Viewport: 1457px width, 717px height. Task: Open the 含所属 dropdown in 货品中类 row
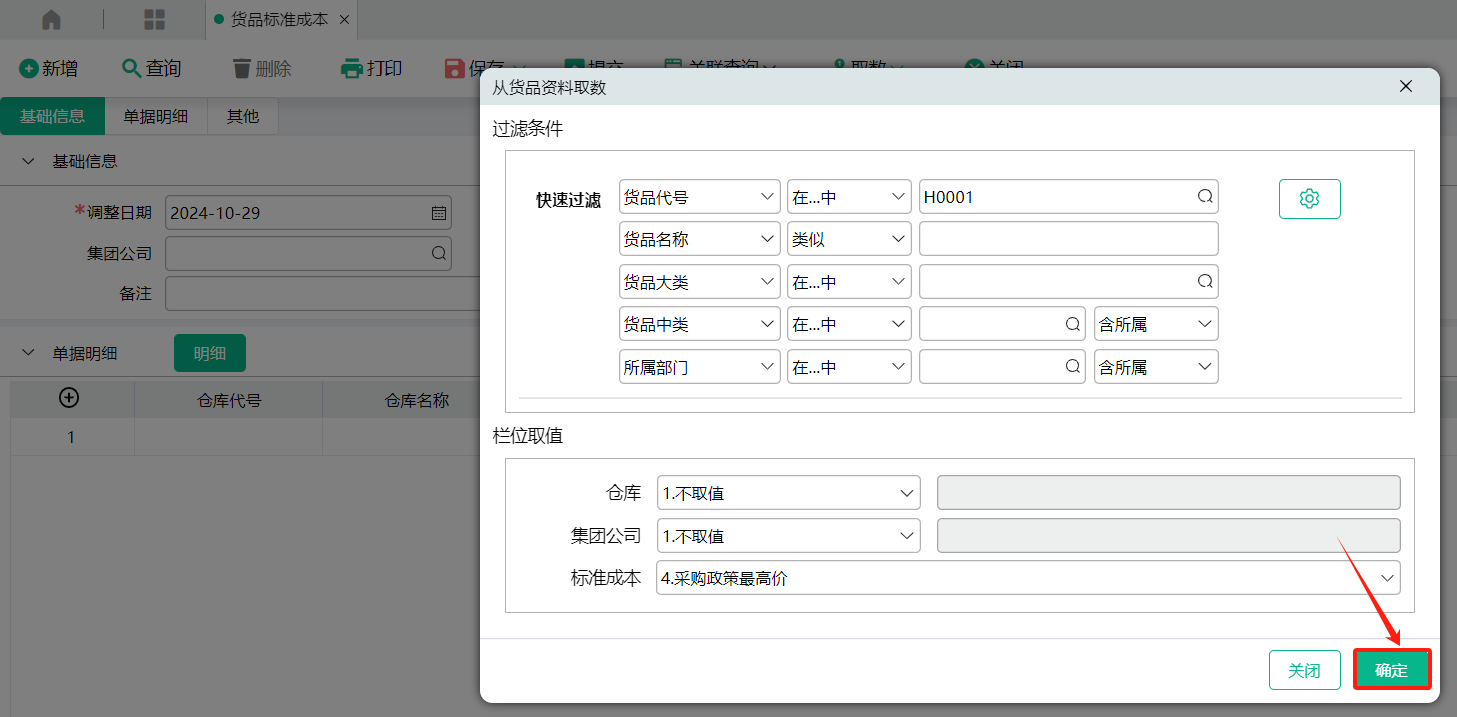[x=1156, y=324]
